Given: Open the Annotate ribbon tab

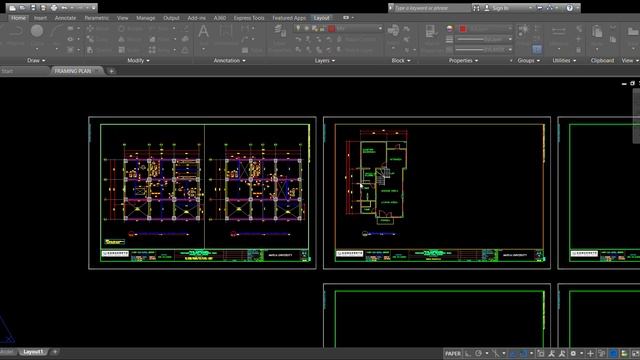Looking at the screenshot, I should point(65,18).
